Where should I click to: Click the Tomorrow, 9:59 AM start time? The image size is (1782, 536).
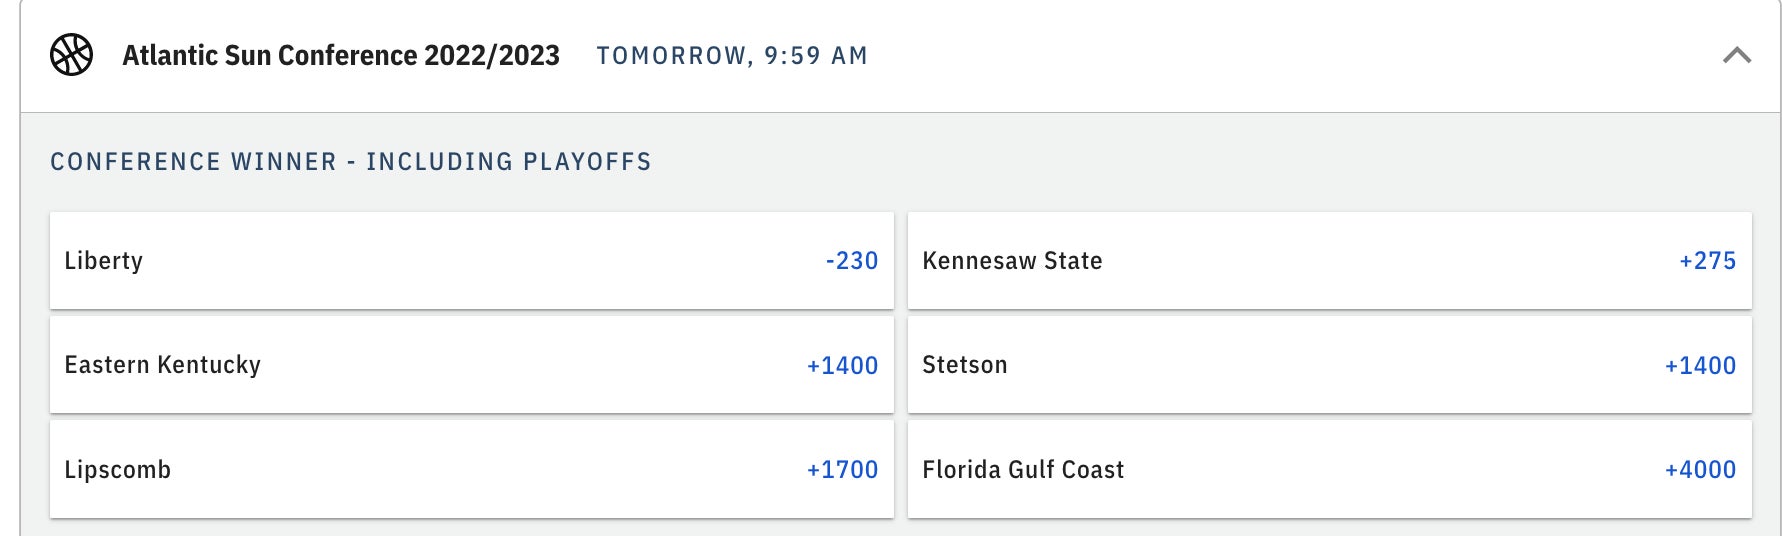tap(732, 56)
